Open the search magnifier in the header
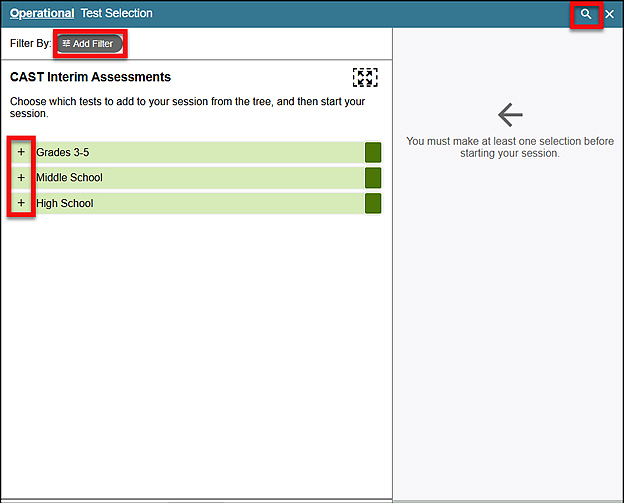This screenshot has width=624, height=503. [585, 14]
